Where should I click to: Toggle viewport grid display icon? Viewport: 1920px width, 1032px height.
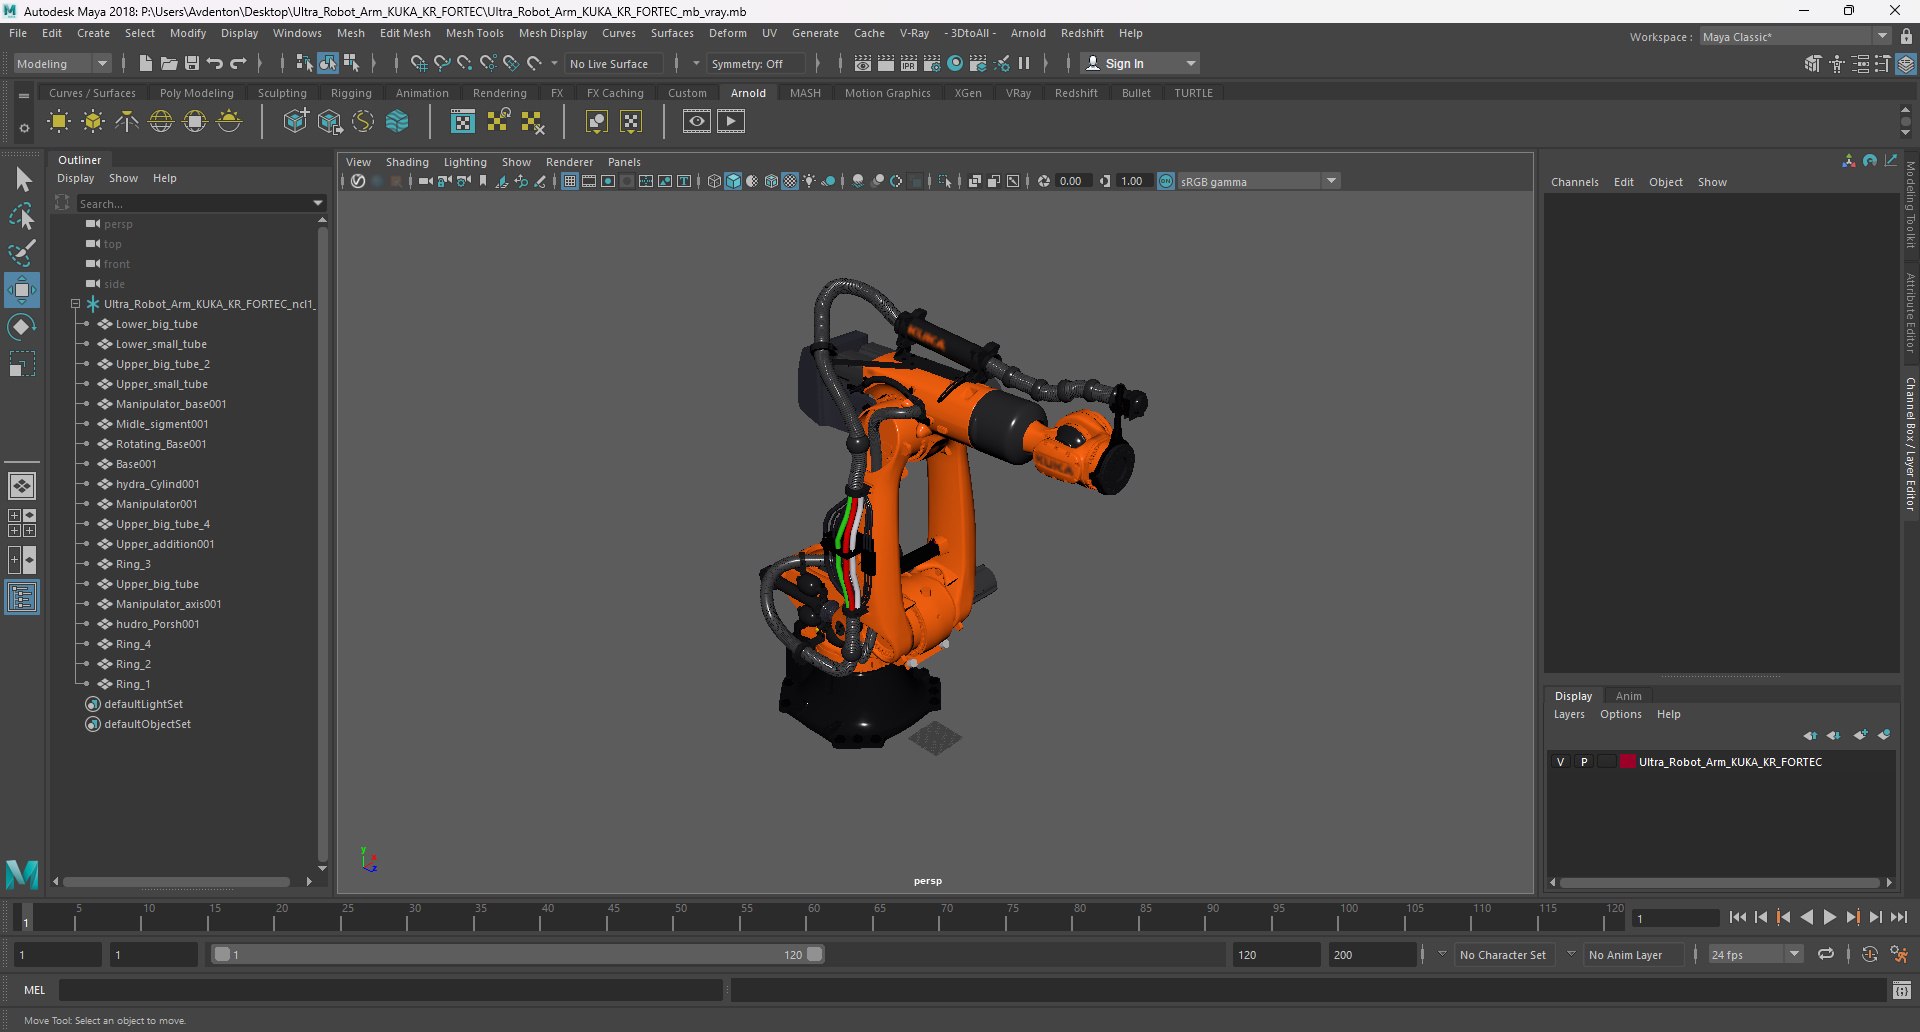click(570, 181)
